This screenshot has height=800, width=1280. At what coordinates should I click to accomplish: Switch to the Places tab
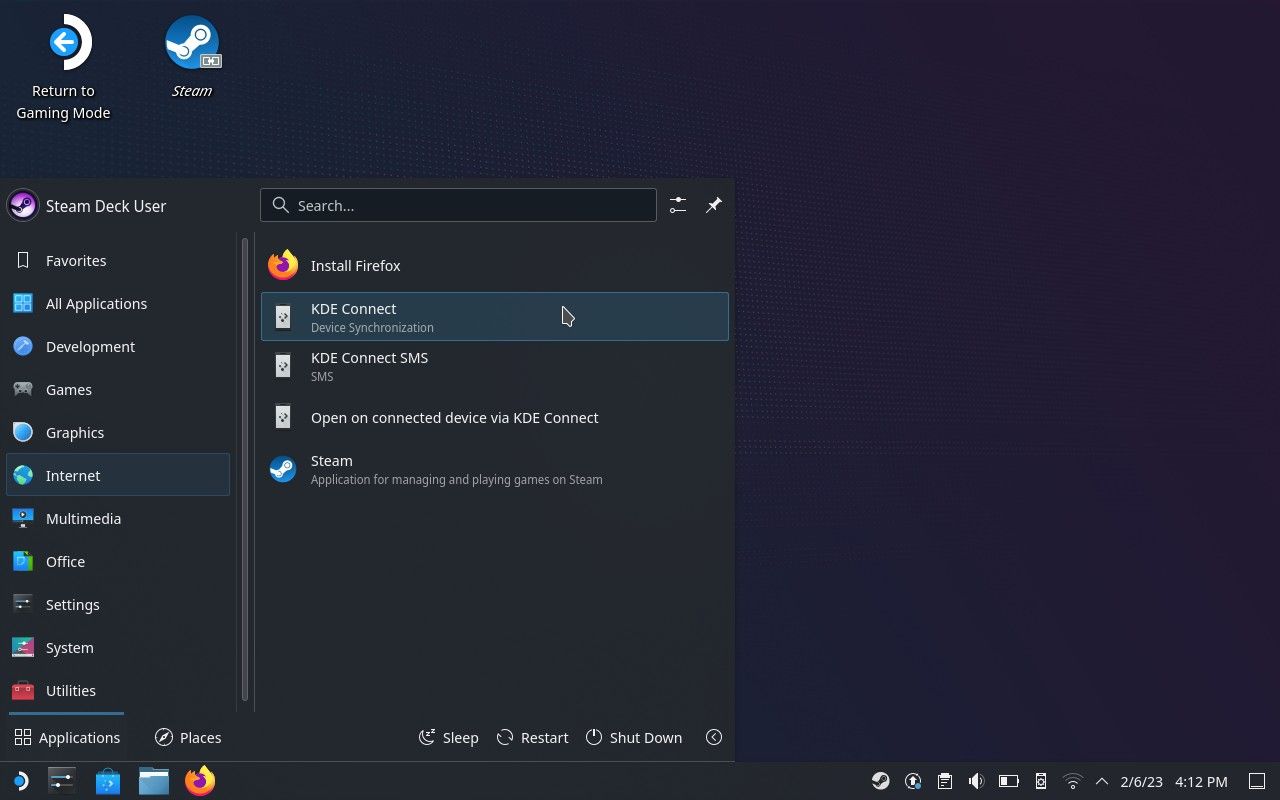[x=188, y=737]
